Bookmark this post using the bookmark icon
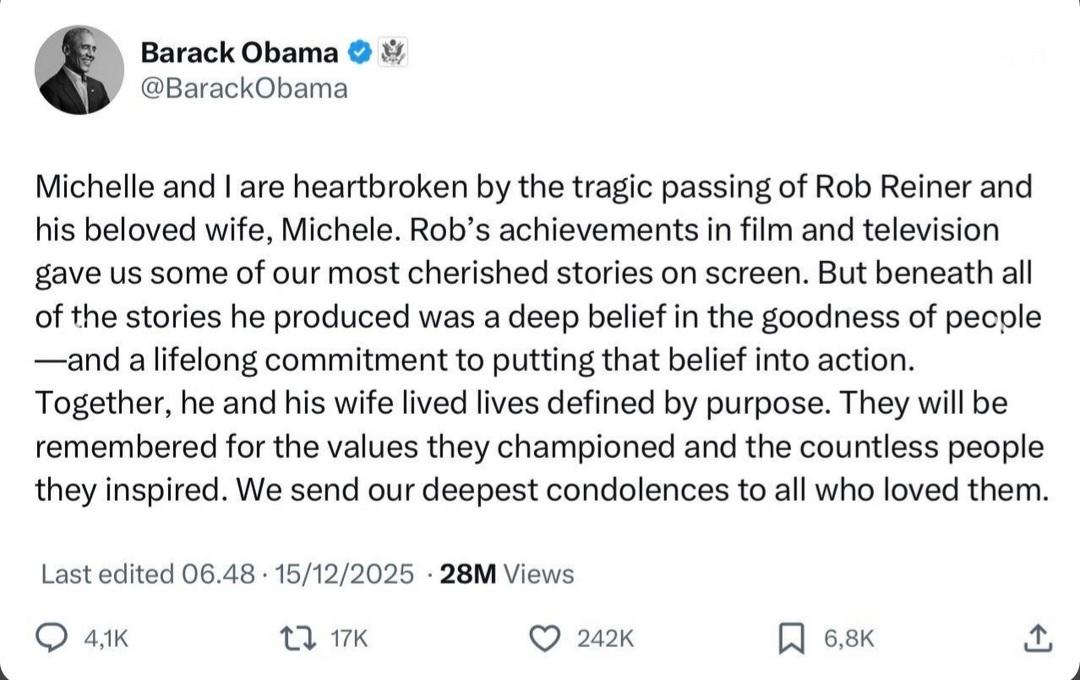1080x680 pixels. point(792,637)
